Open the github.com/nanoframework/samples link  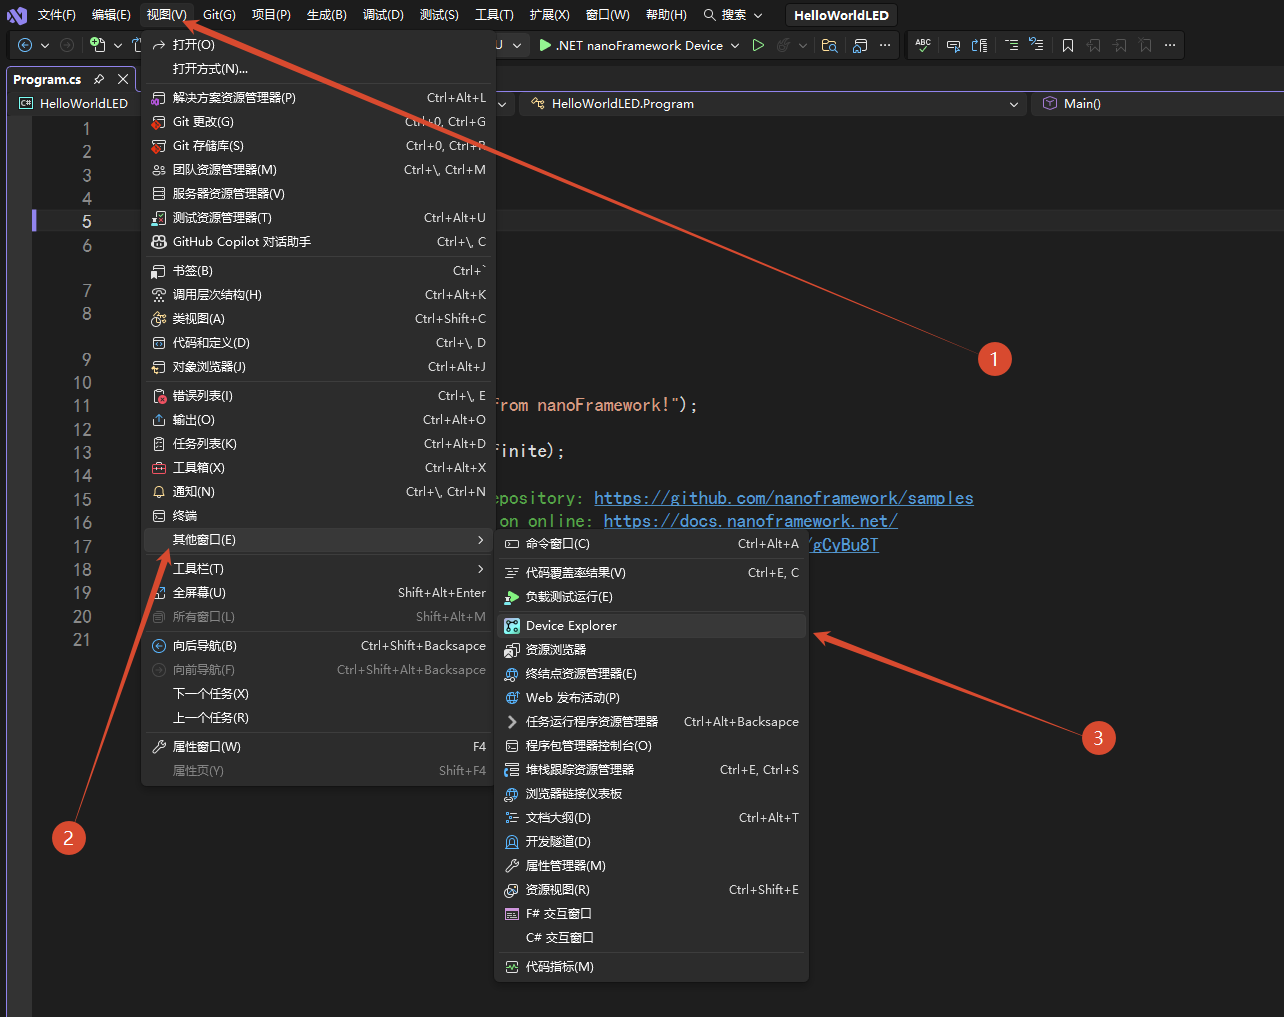(x=784, y=498)
